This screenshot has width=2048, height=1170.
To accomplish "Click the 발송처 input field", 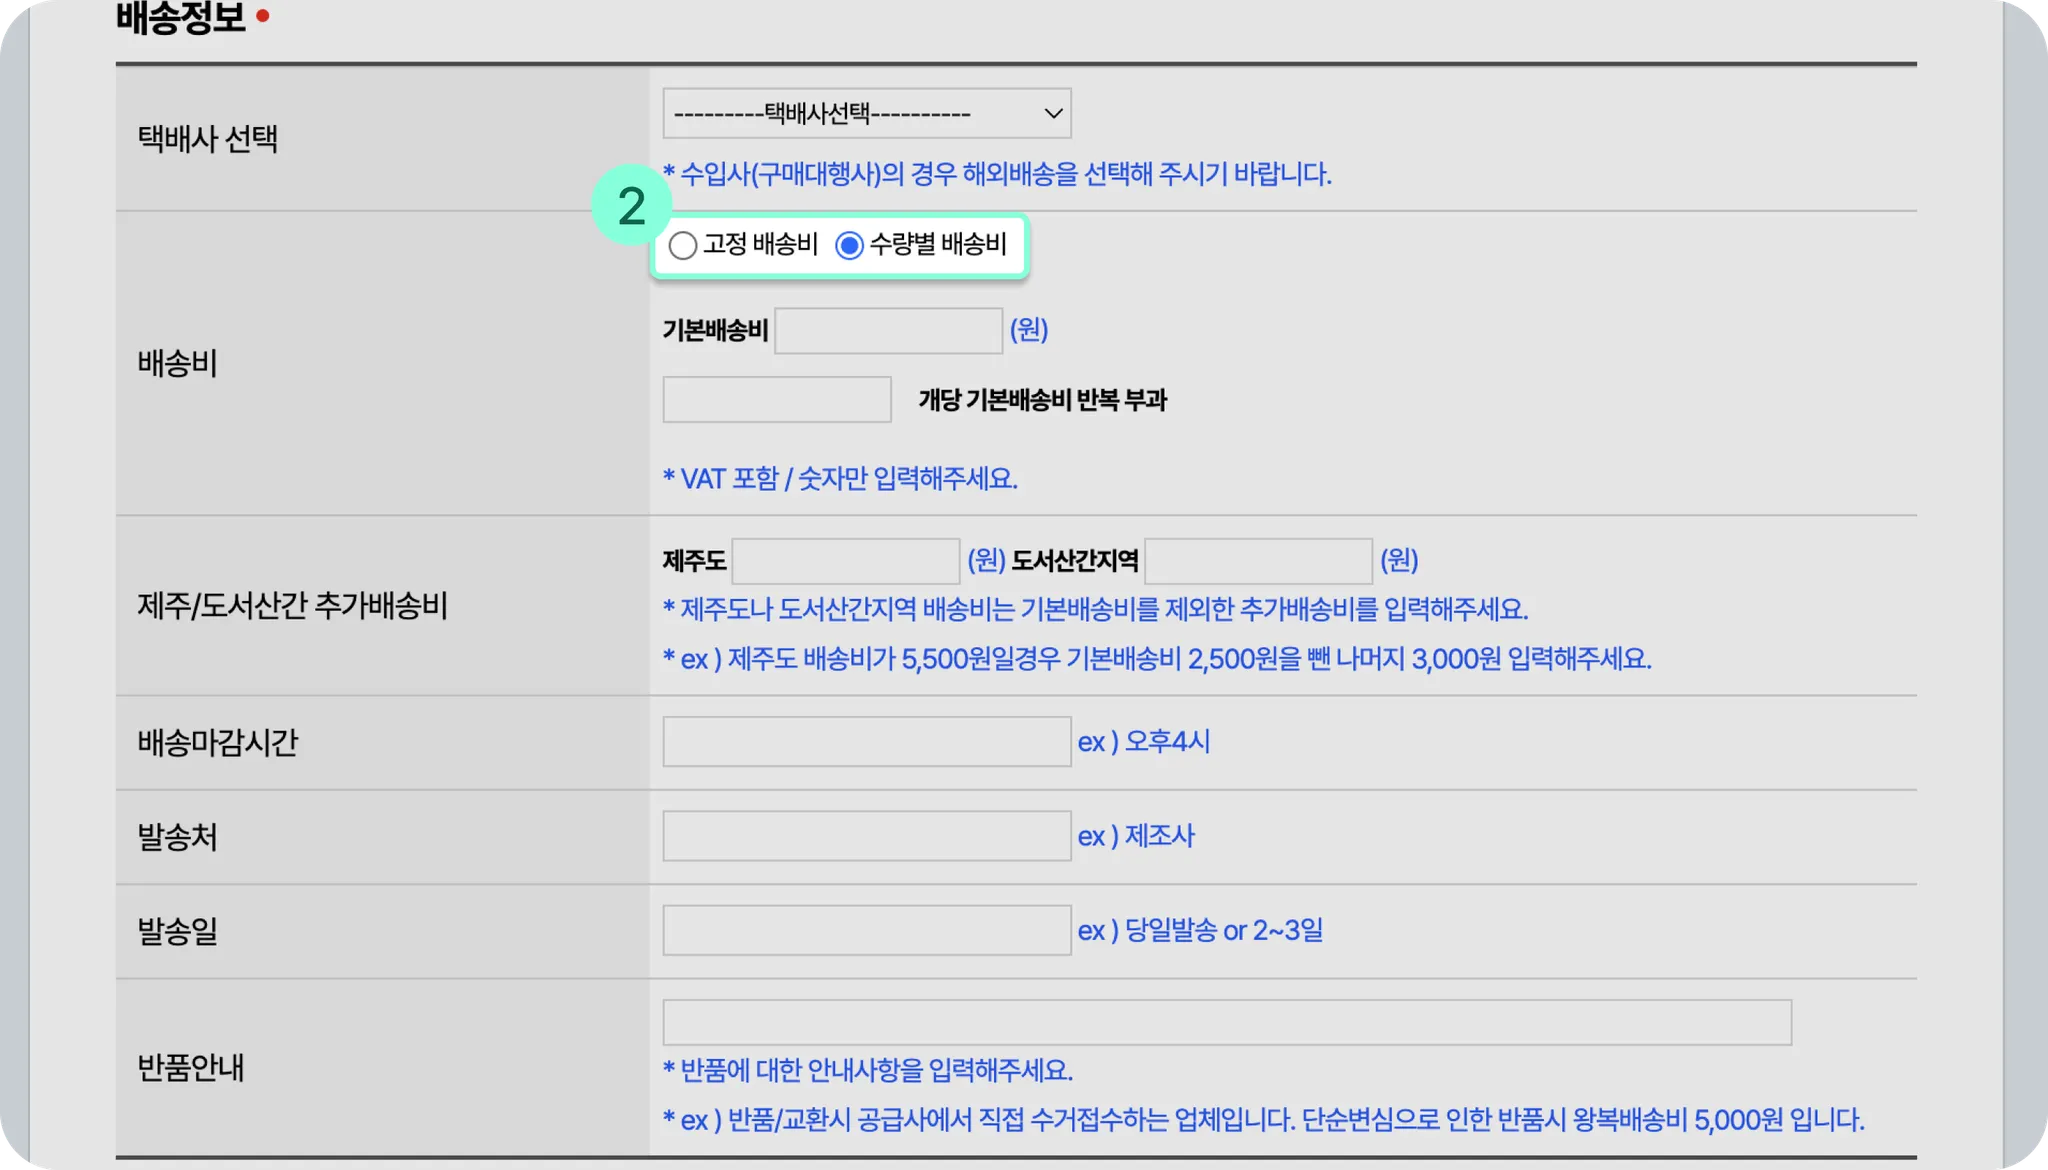I will (866, 836).
